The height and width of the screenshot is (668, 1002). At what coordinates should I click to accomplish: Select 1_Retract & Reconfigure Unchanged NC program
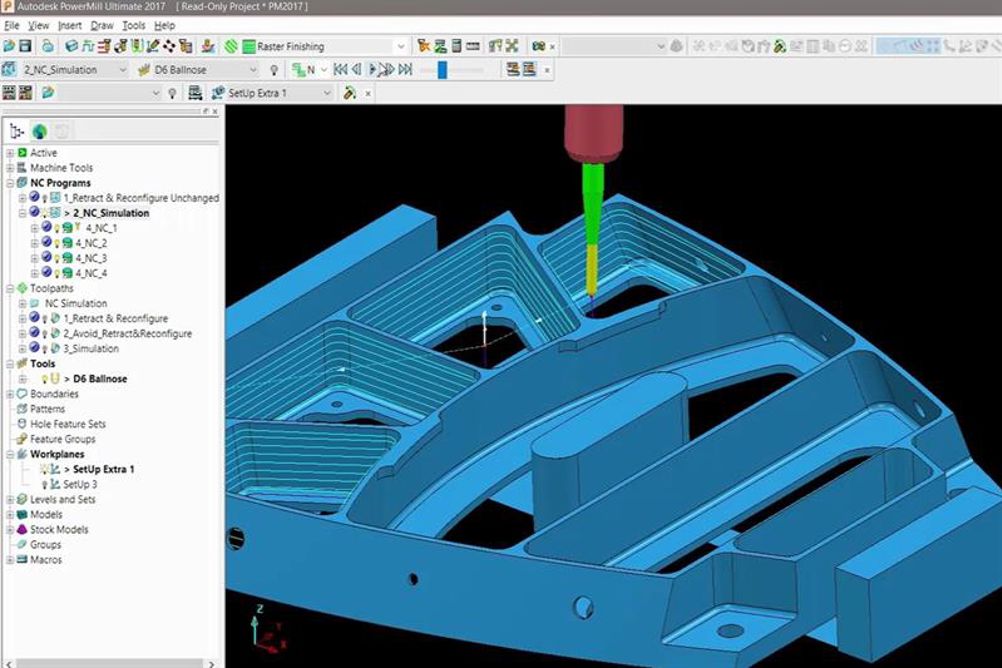click(x=141, y=198)
